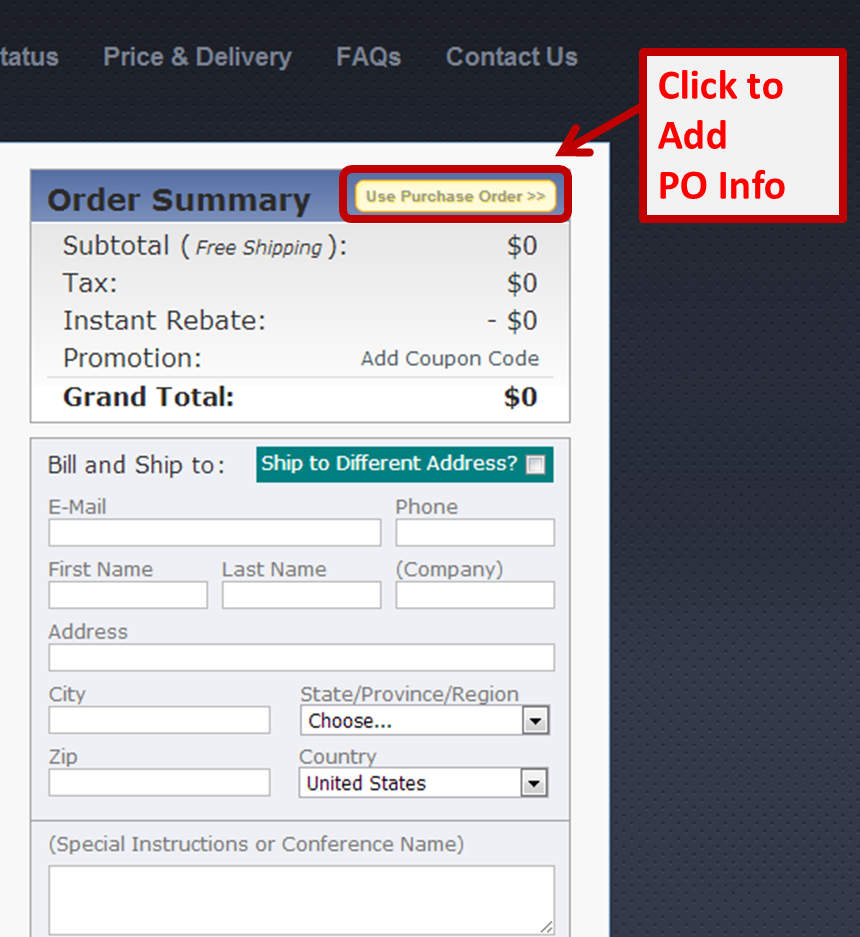Open the Add Coupon Code link

[x=450, y=358]
